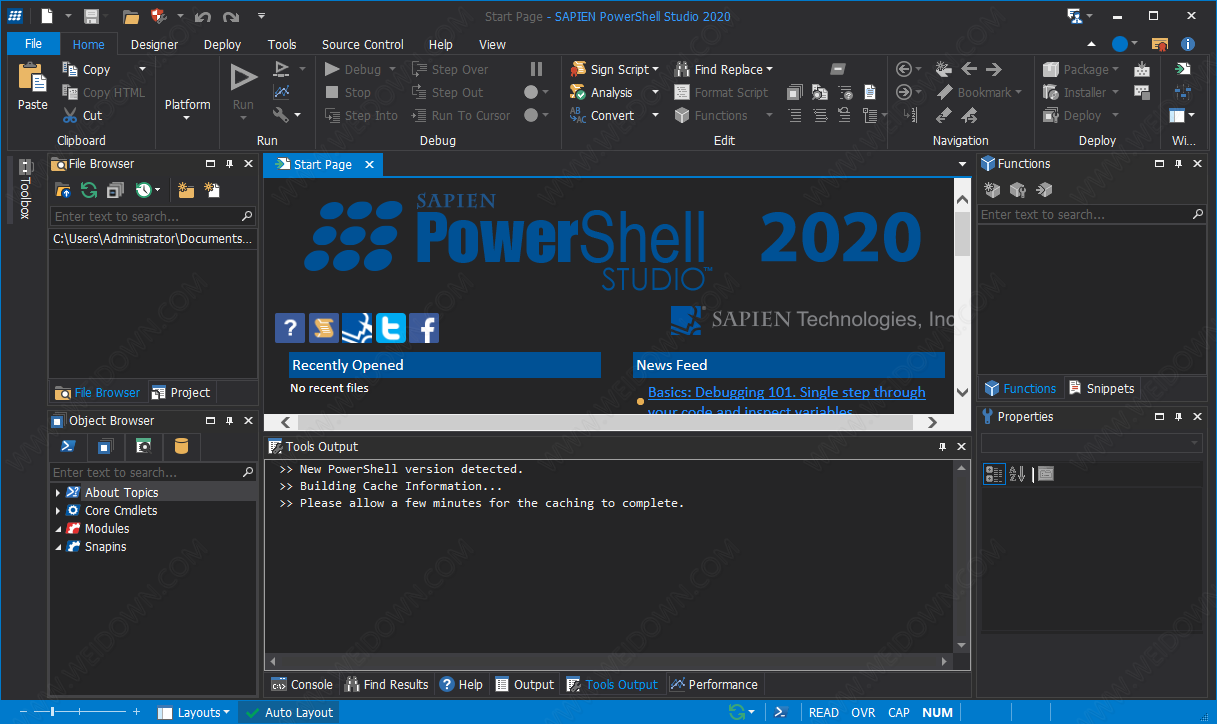1217x724 pixels.
Task: Toggle pin on Object Browser panel
Action: [x=229, y=421]
